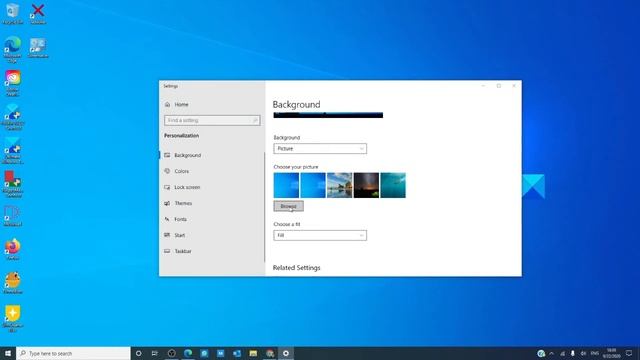This screenshot has height=360, width=640.
Task: Open Outlook from the taskbar
Action: (237, 353)
